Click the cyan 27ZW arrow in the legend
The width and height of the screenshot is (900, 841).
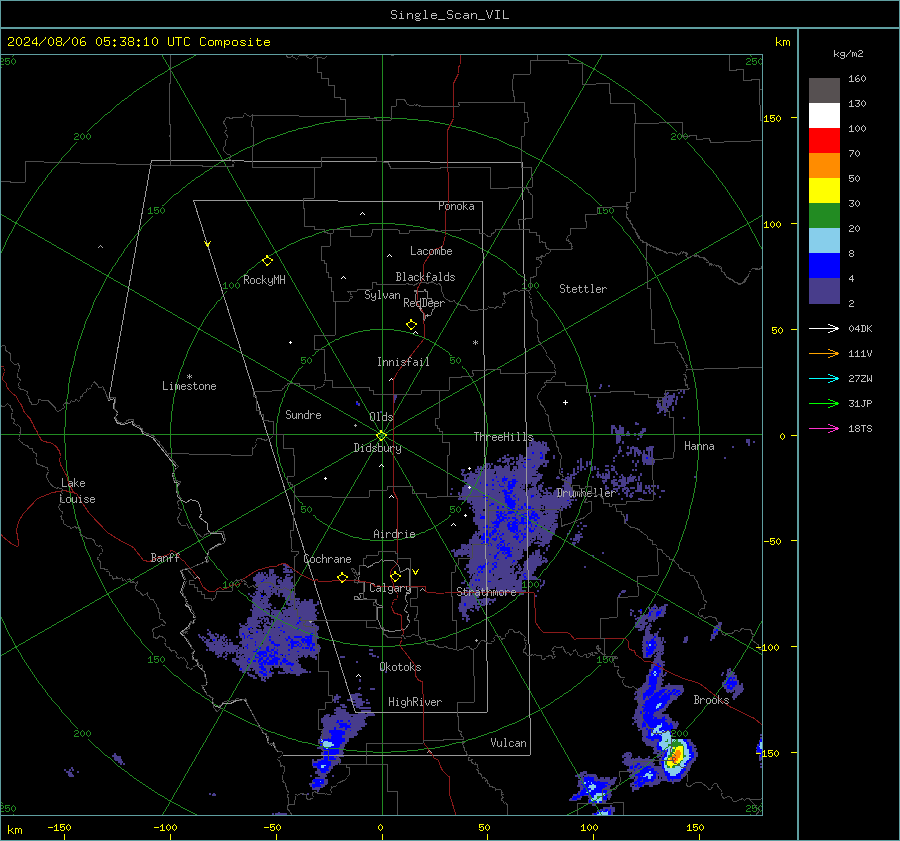coord(824,378)
